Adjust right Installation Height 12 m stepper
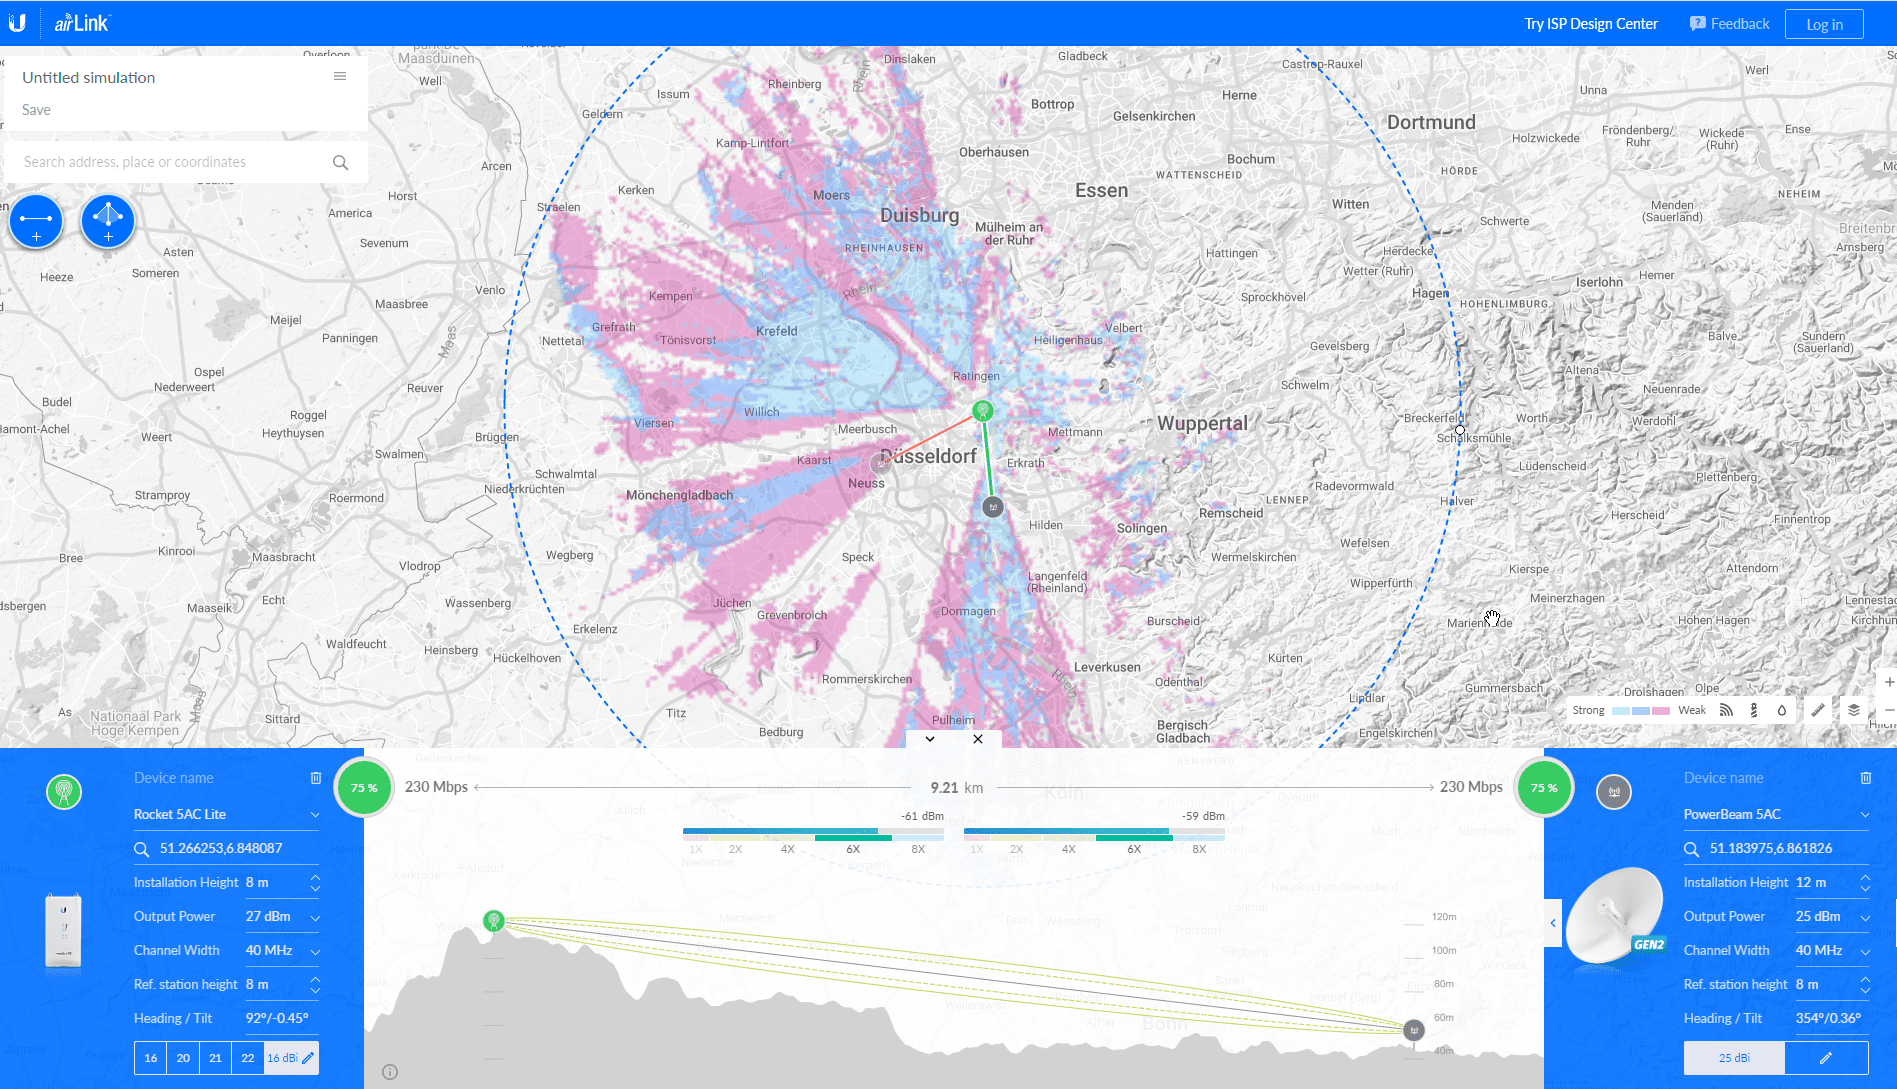 pyautogui.click(x=1865, y=883)
